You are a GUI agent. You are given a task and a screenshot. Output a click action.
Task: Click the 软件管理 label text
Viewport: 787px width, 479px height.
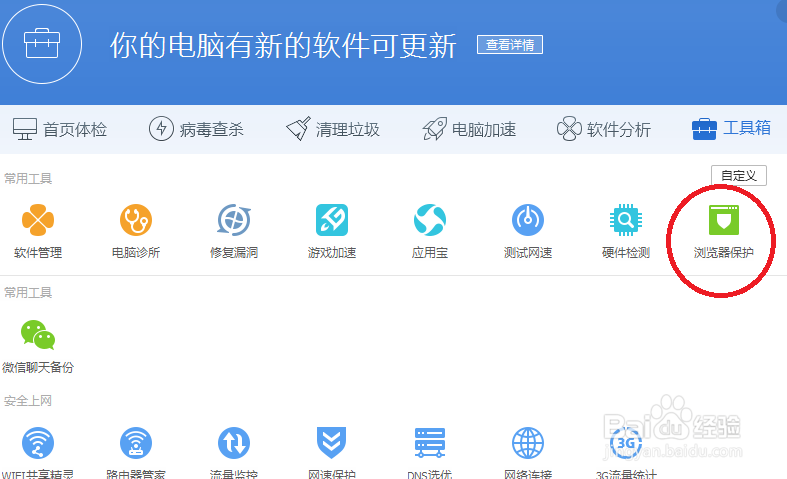click(38, 253)
